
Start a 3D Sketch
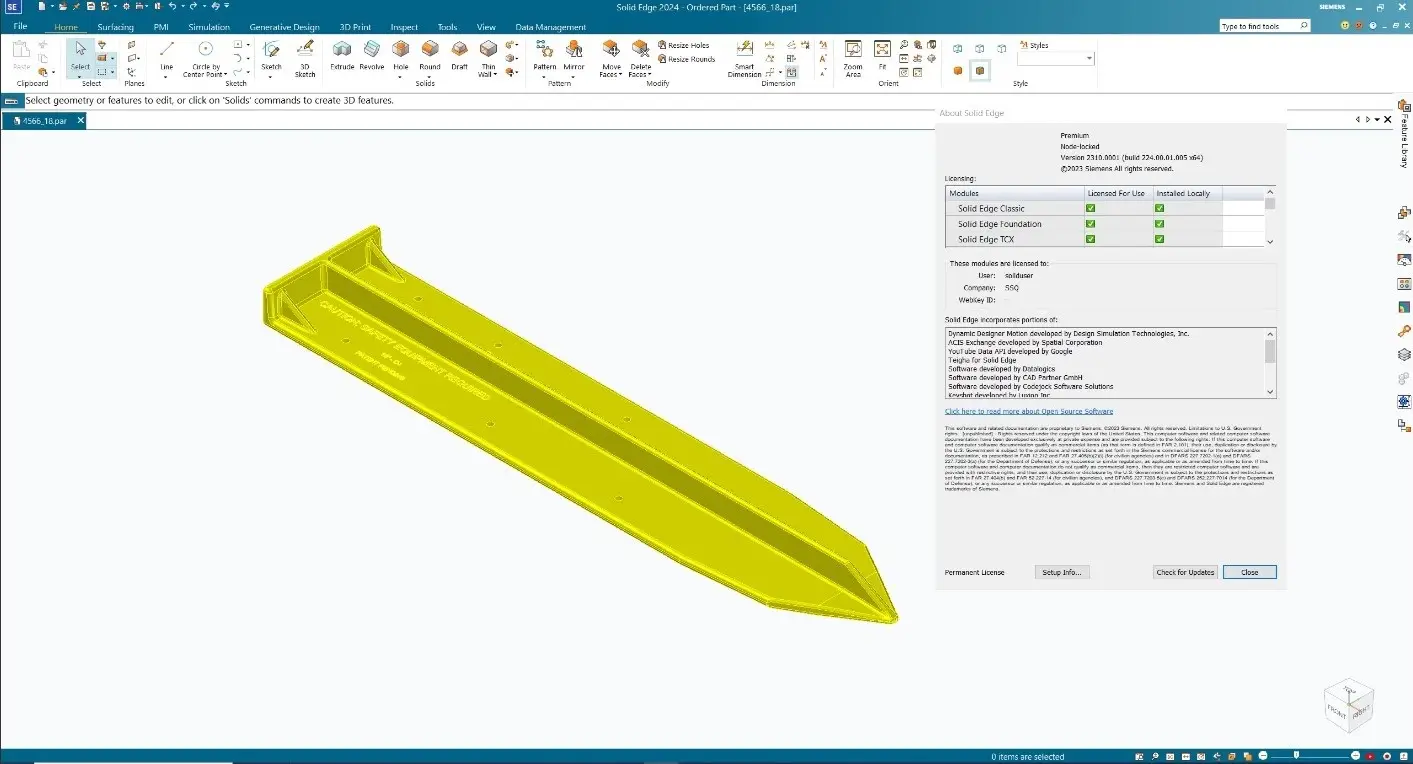point(305,57)
